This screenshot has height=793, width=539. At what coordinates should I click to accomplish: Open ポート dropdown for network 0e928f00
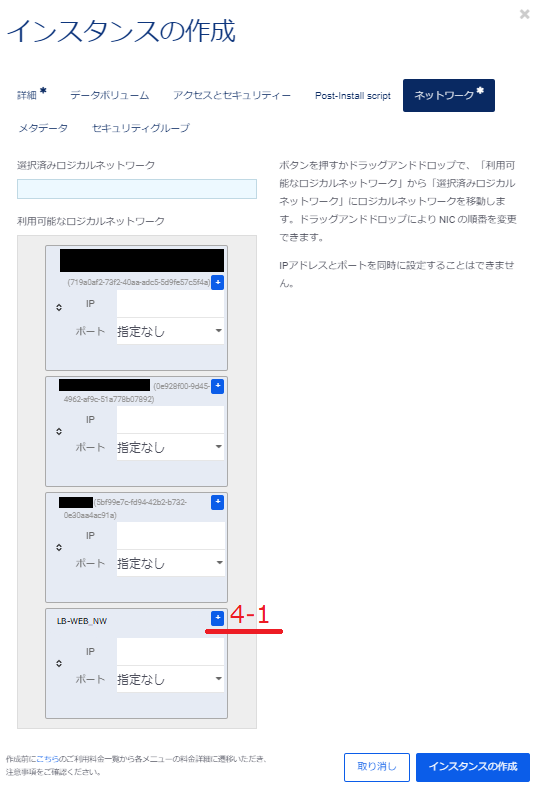pos(170,447)
